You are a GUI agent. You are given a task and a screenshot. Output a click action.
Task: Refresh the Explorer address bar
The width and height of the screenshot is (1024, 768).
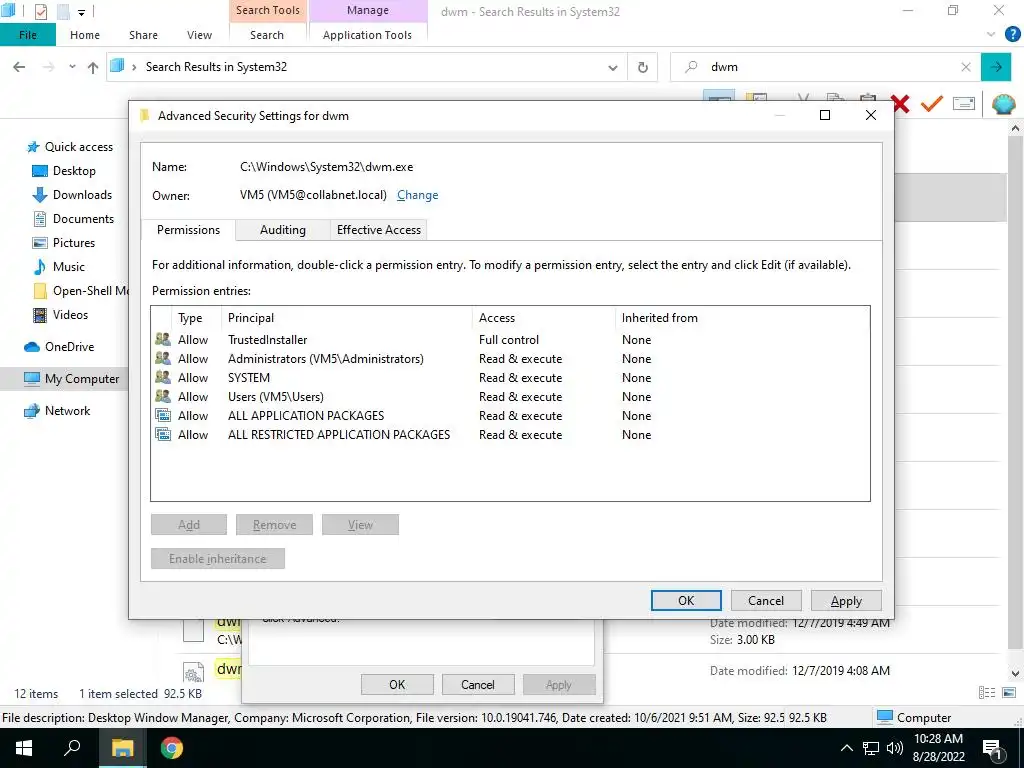tap(643, 67)
